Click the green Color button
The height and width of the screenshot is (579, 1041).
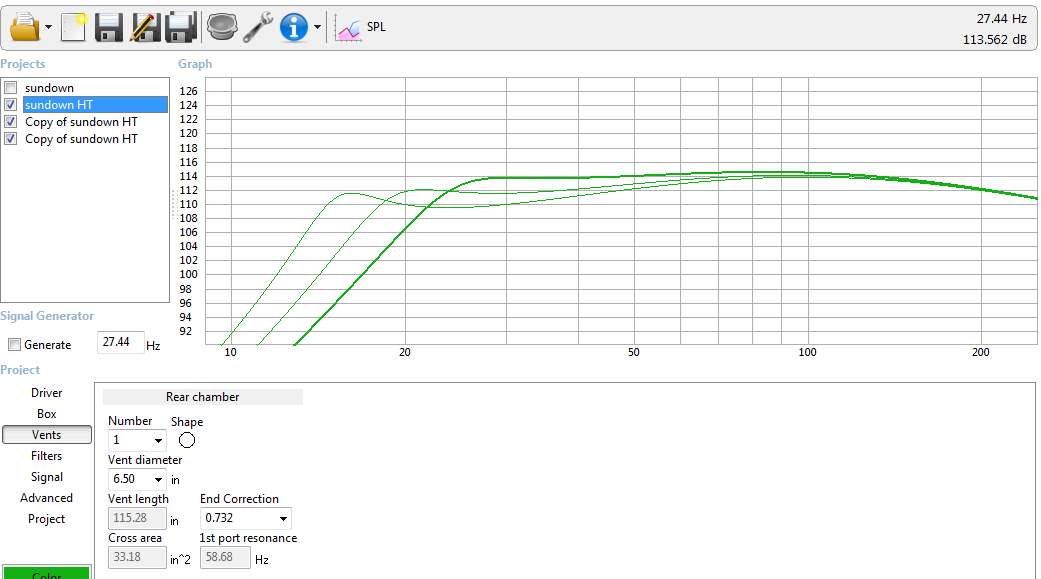pyautogui.click(x=46, y=572)
